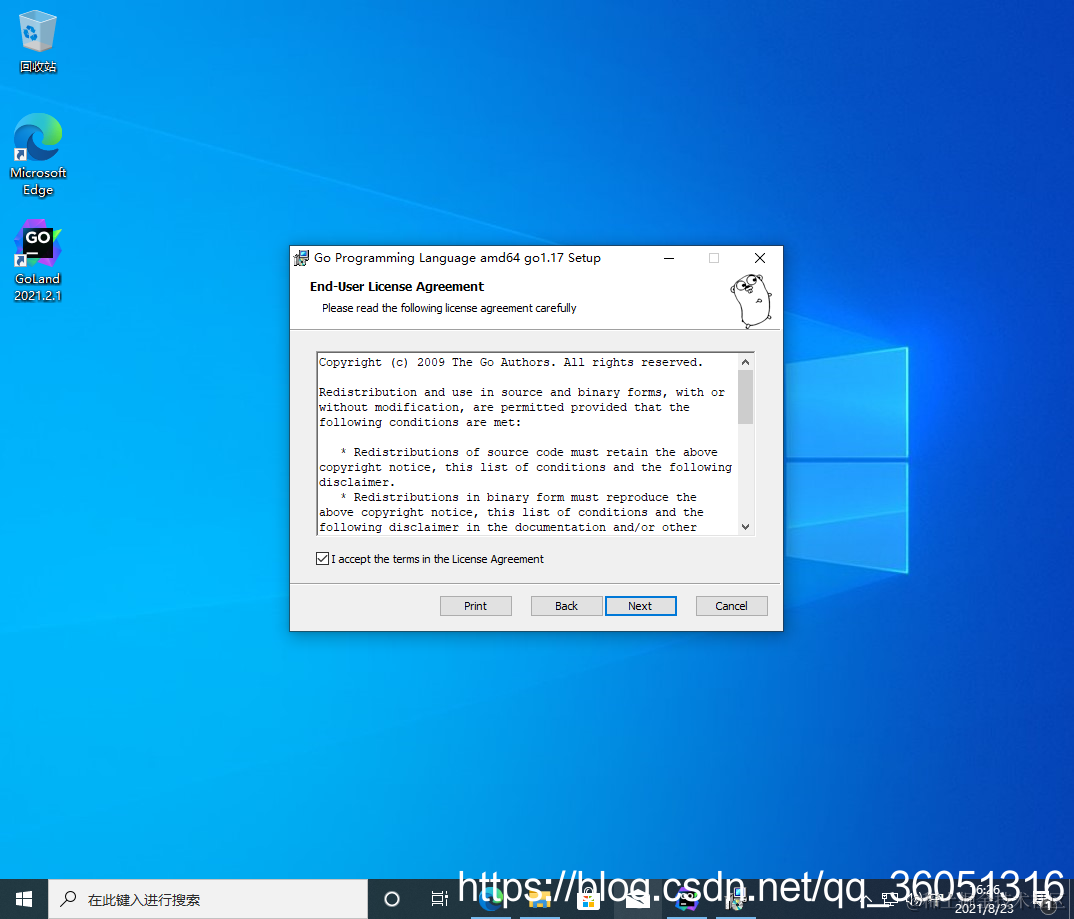1074x919 pixels.
Task: Open Microsoft Store from the taskbar
Action: [588, 899]
